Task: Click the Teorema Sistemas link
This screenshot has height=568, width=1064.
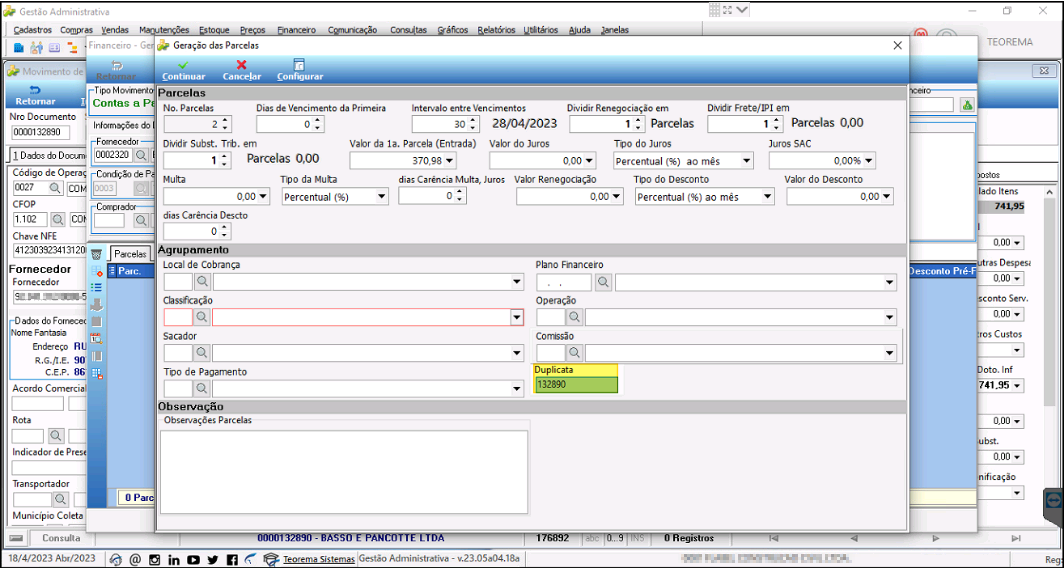Action: tap(318, 560)
